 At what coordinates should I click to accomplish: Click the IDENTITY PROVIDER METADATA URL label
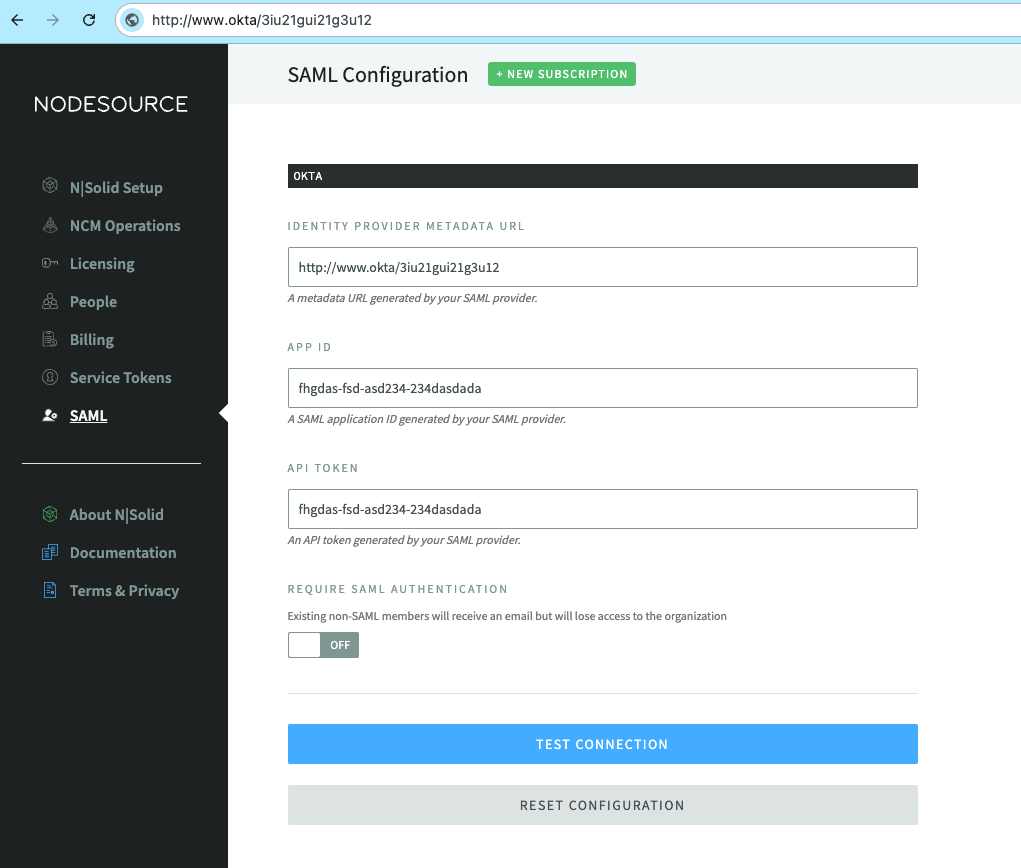406,226
